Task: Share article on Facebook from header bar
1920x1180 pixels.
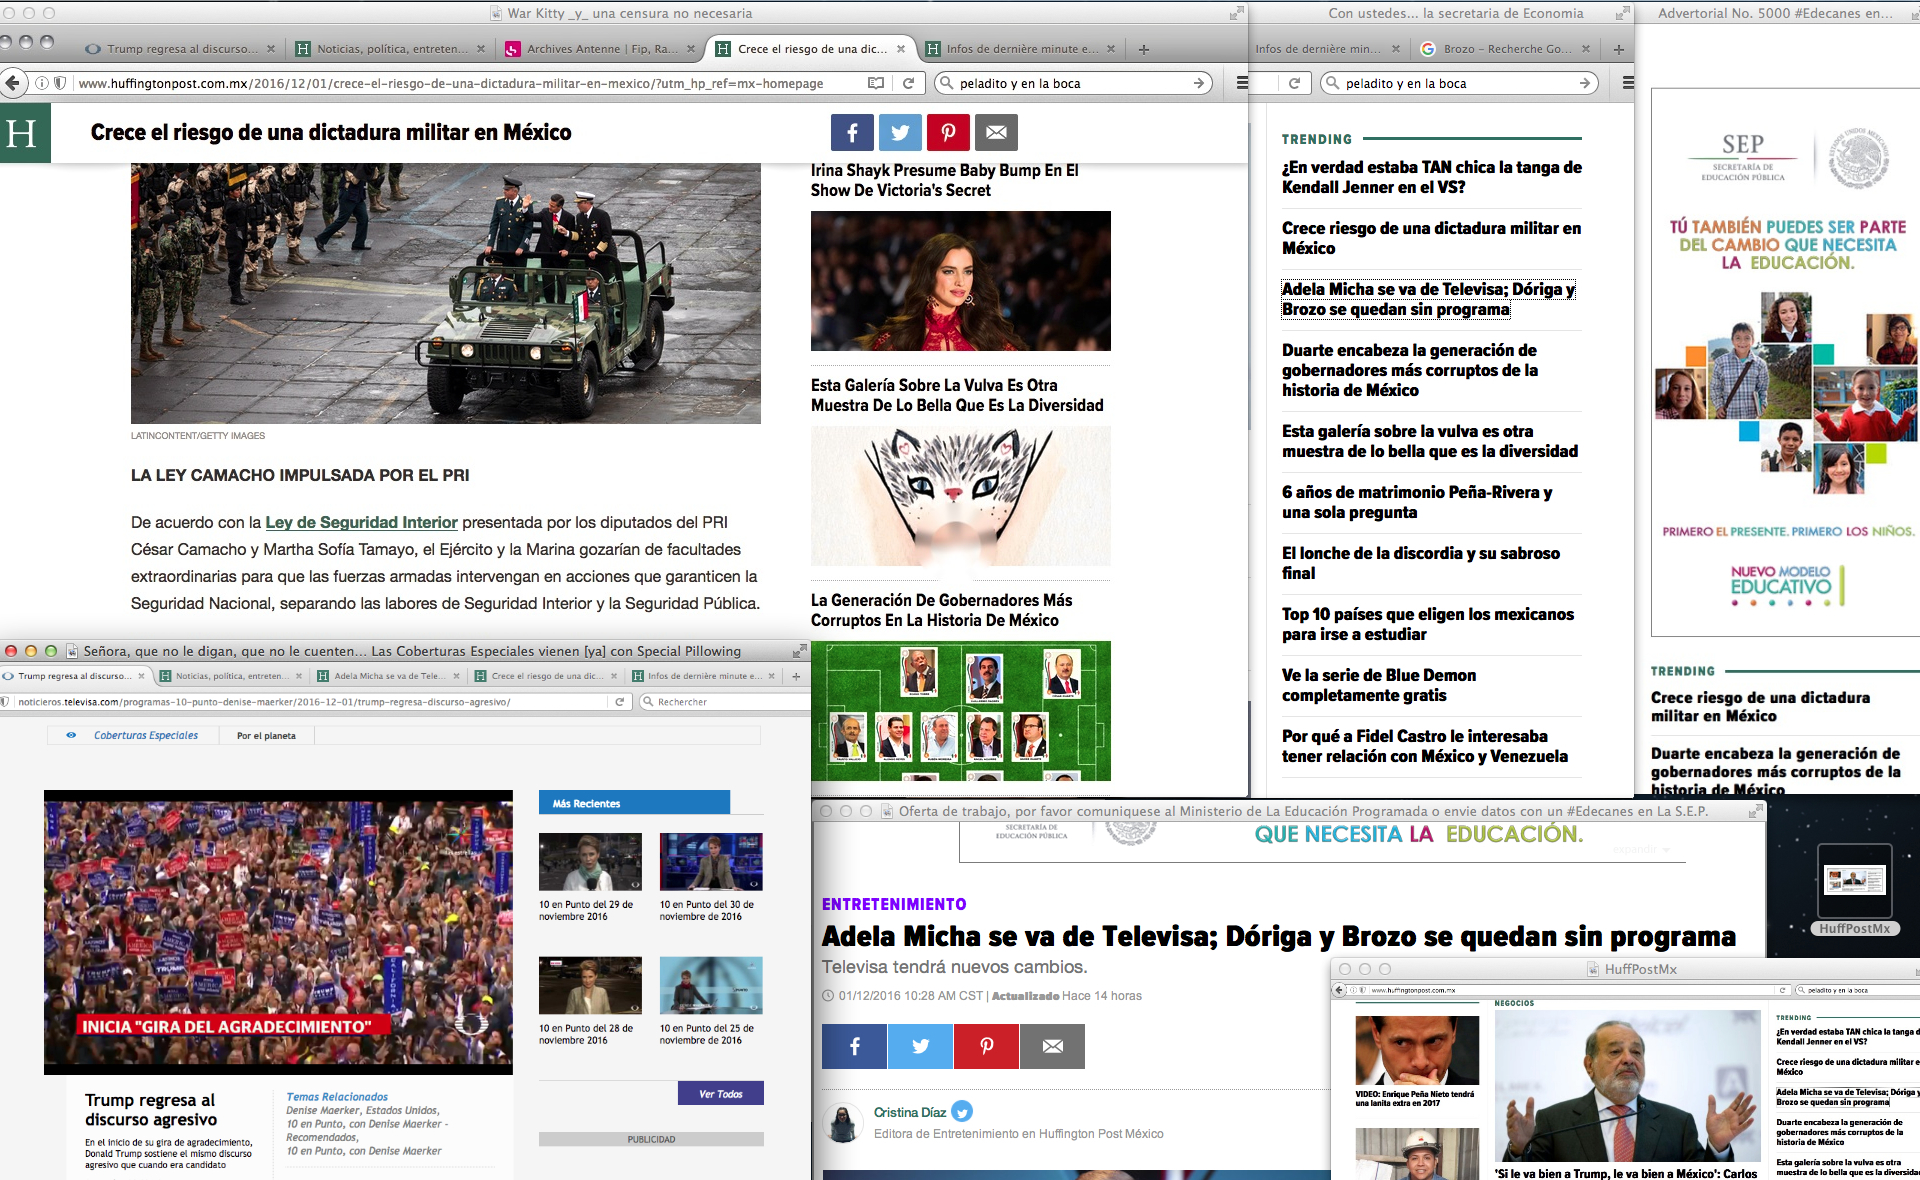Action: pos(852,132)
